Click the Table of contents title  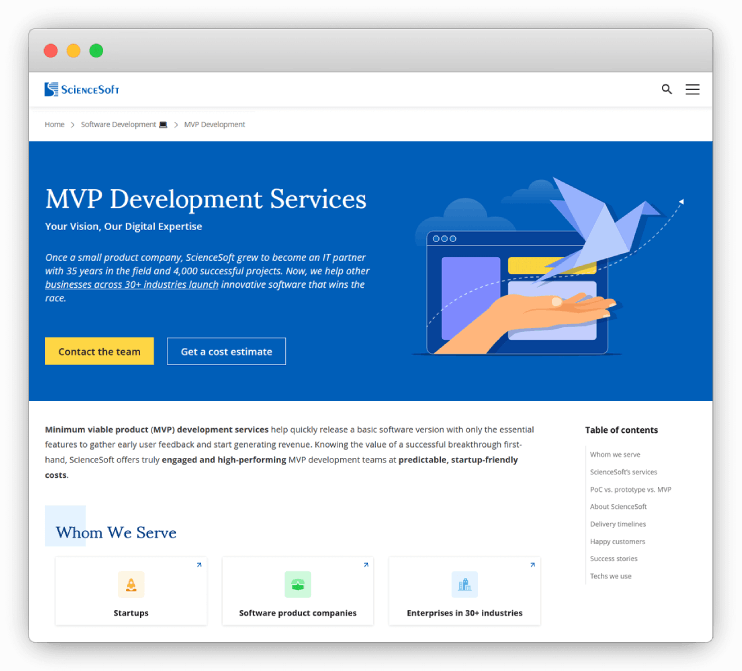621,430
